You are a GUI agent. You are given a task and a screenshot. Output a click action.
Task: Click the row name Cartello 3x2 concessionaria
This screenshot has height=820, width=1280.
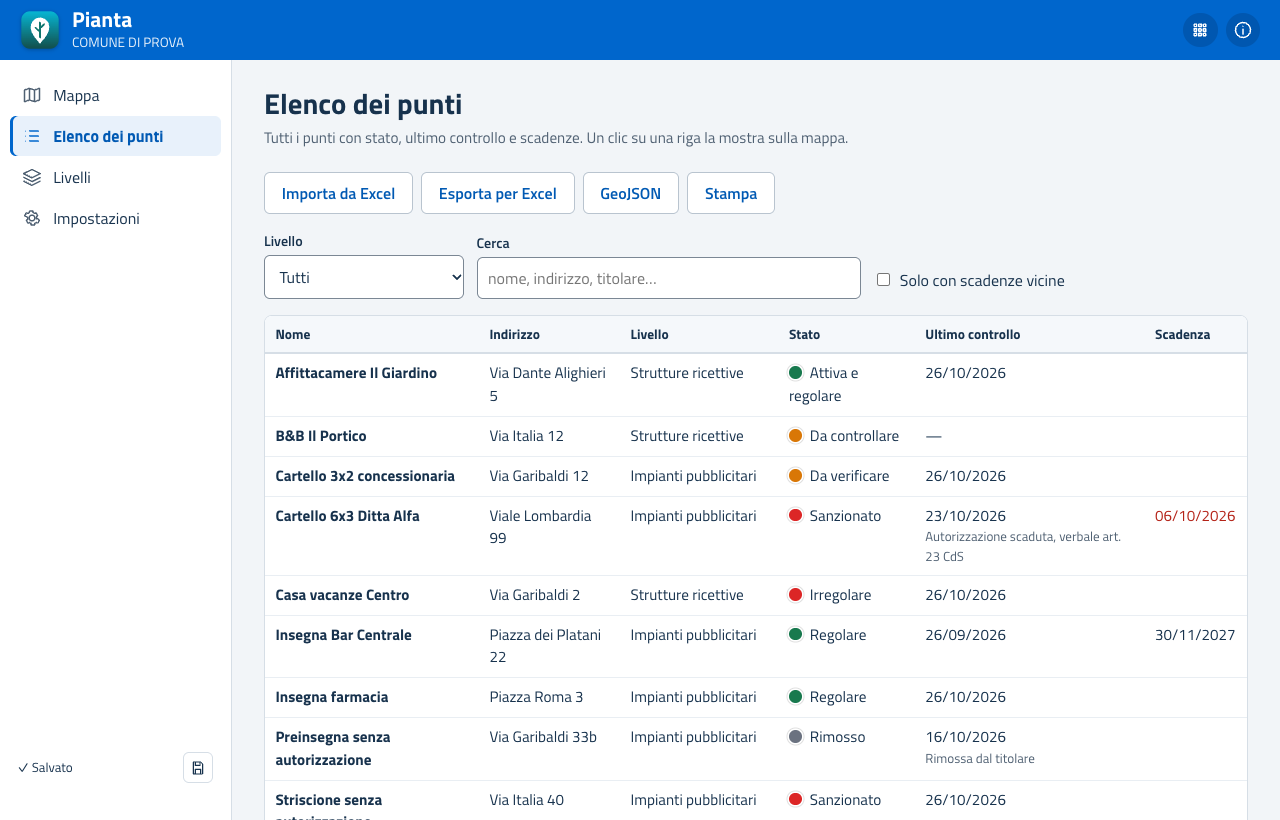365,476
